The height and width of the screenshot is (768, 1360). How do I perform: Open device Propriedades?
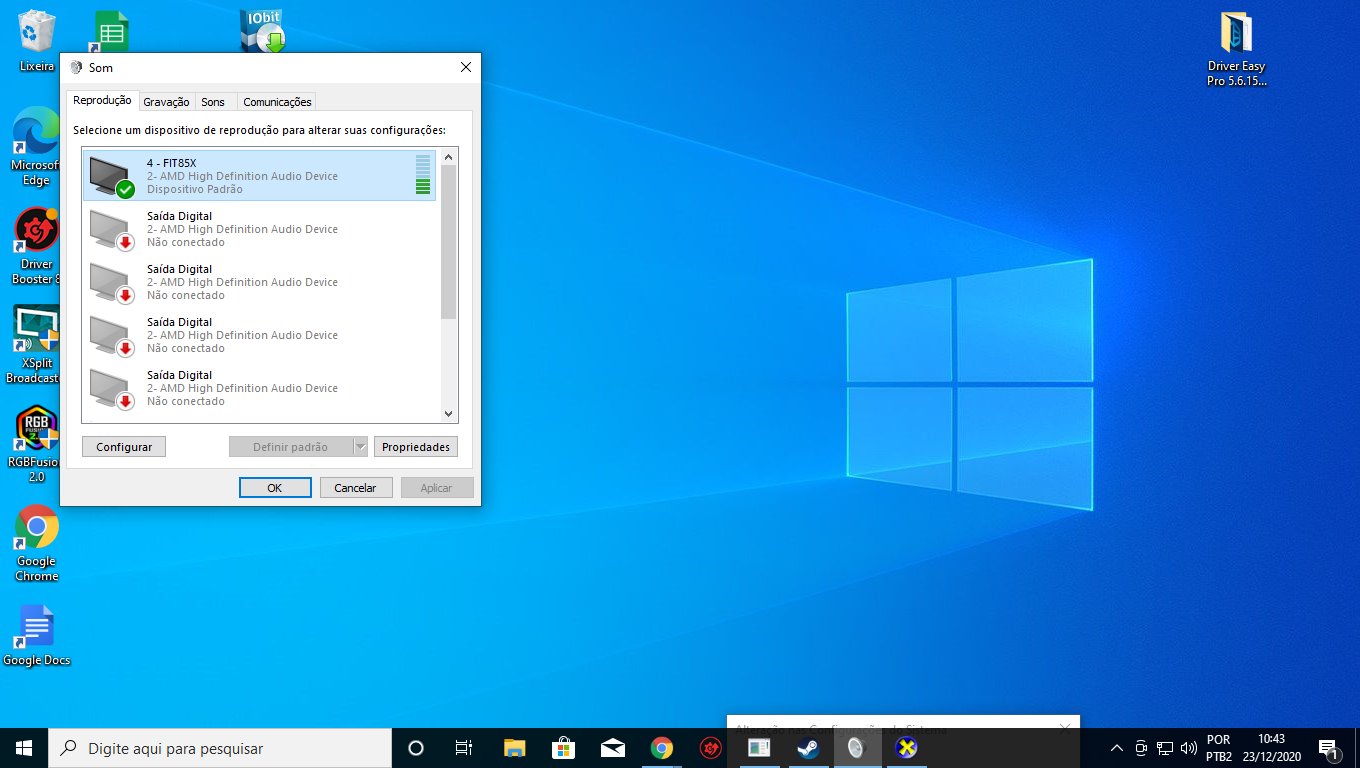pyautogui.click(x=416, y=447)
